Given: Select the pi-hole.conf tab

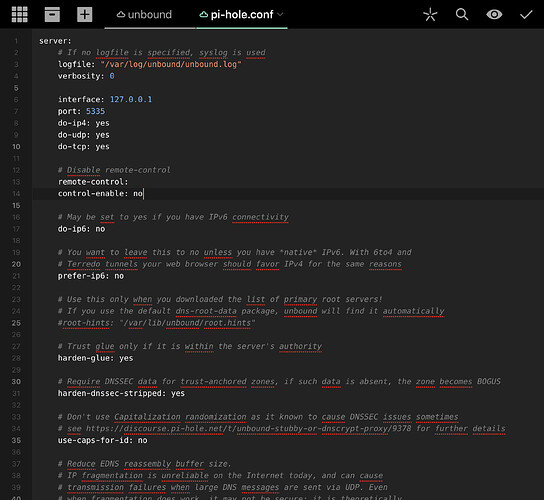Looking at the screenshot, I should tap(241, 15).
